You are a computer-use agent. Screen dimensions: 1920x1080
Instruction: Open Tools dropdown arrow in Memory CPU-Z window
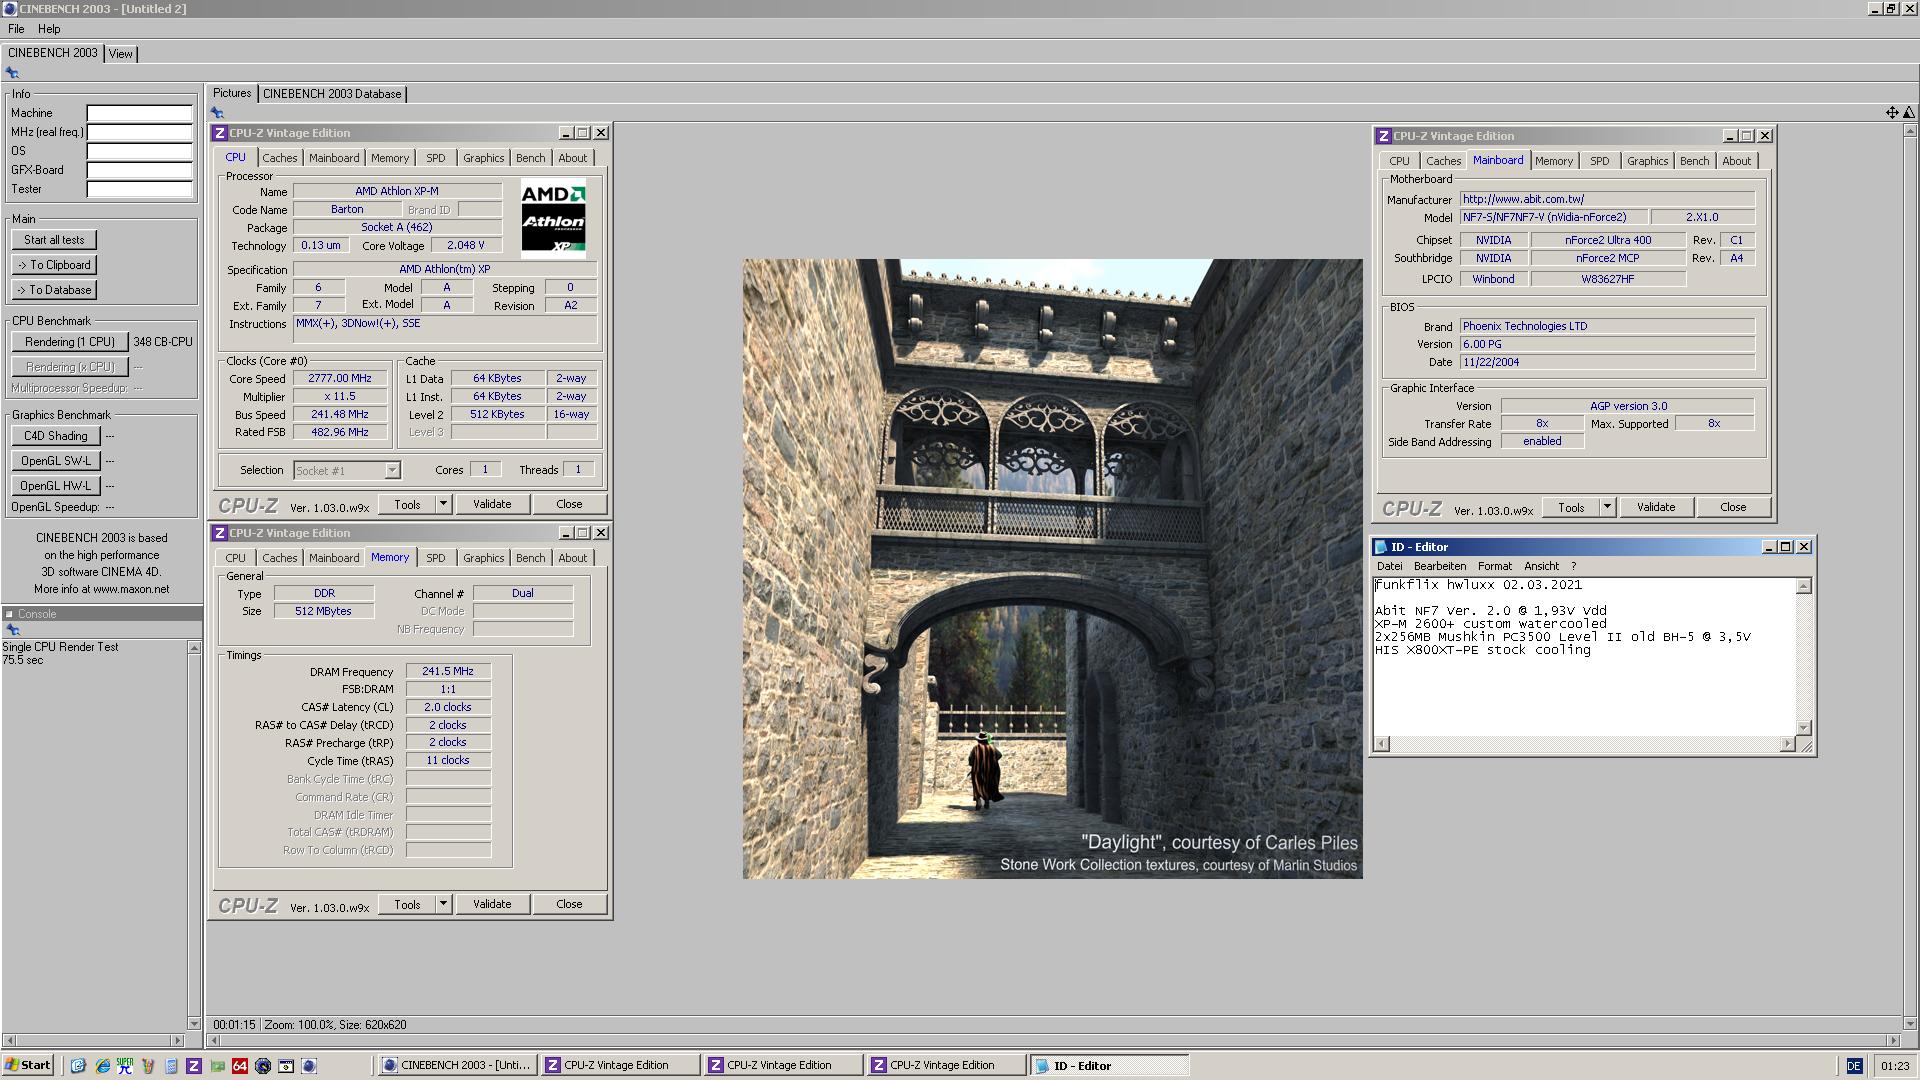(443, 904)
